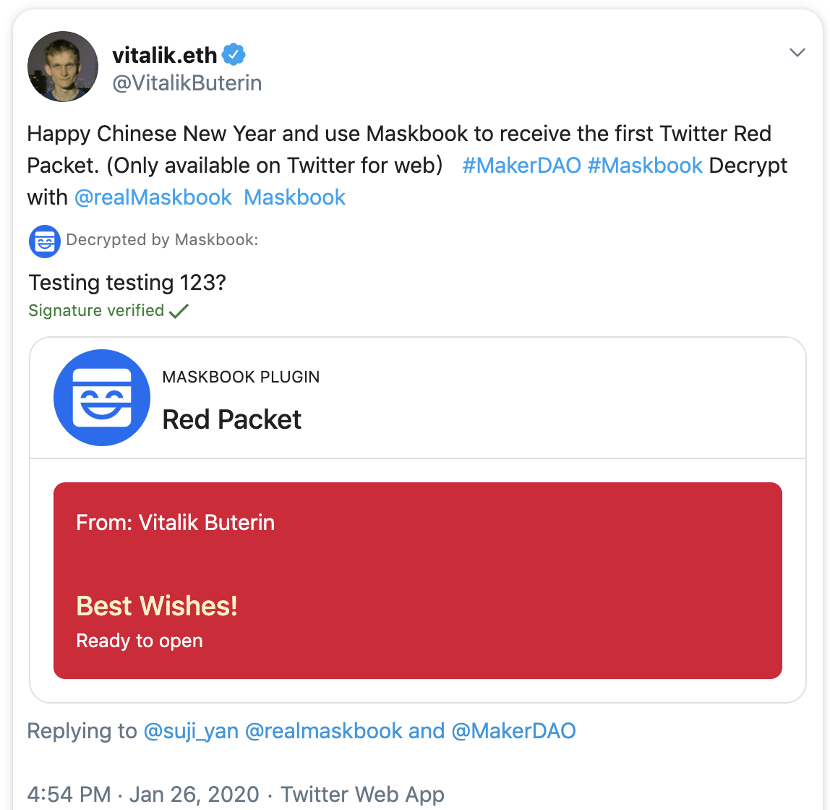
Task: Click the Best Wishes! text
Action: [x=157, y=605]
